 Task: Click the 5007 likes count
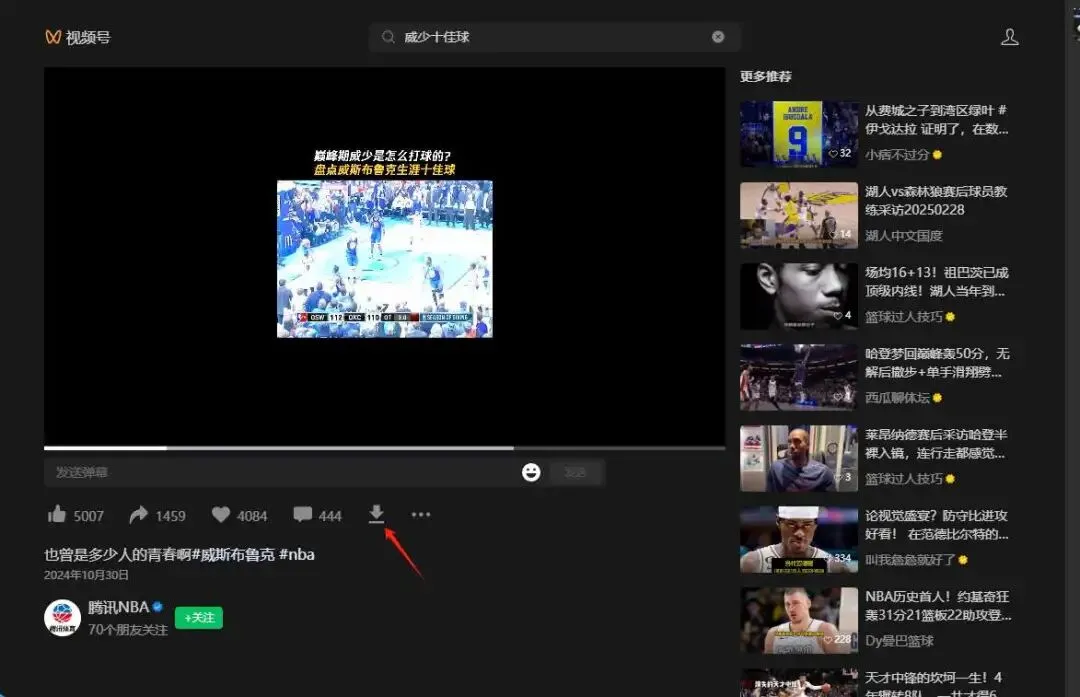(88, 516)
